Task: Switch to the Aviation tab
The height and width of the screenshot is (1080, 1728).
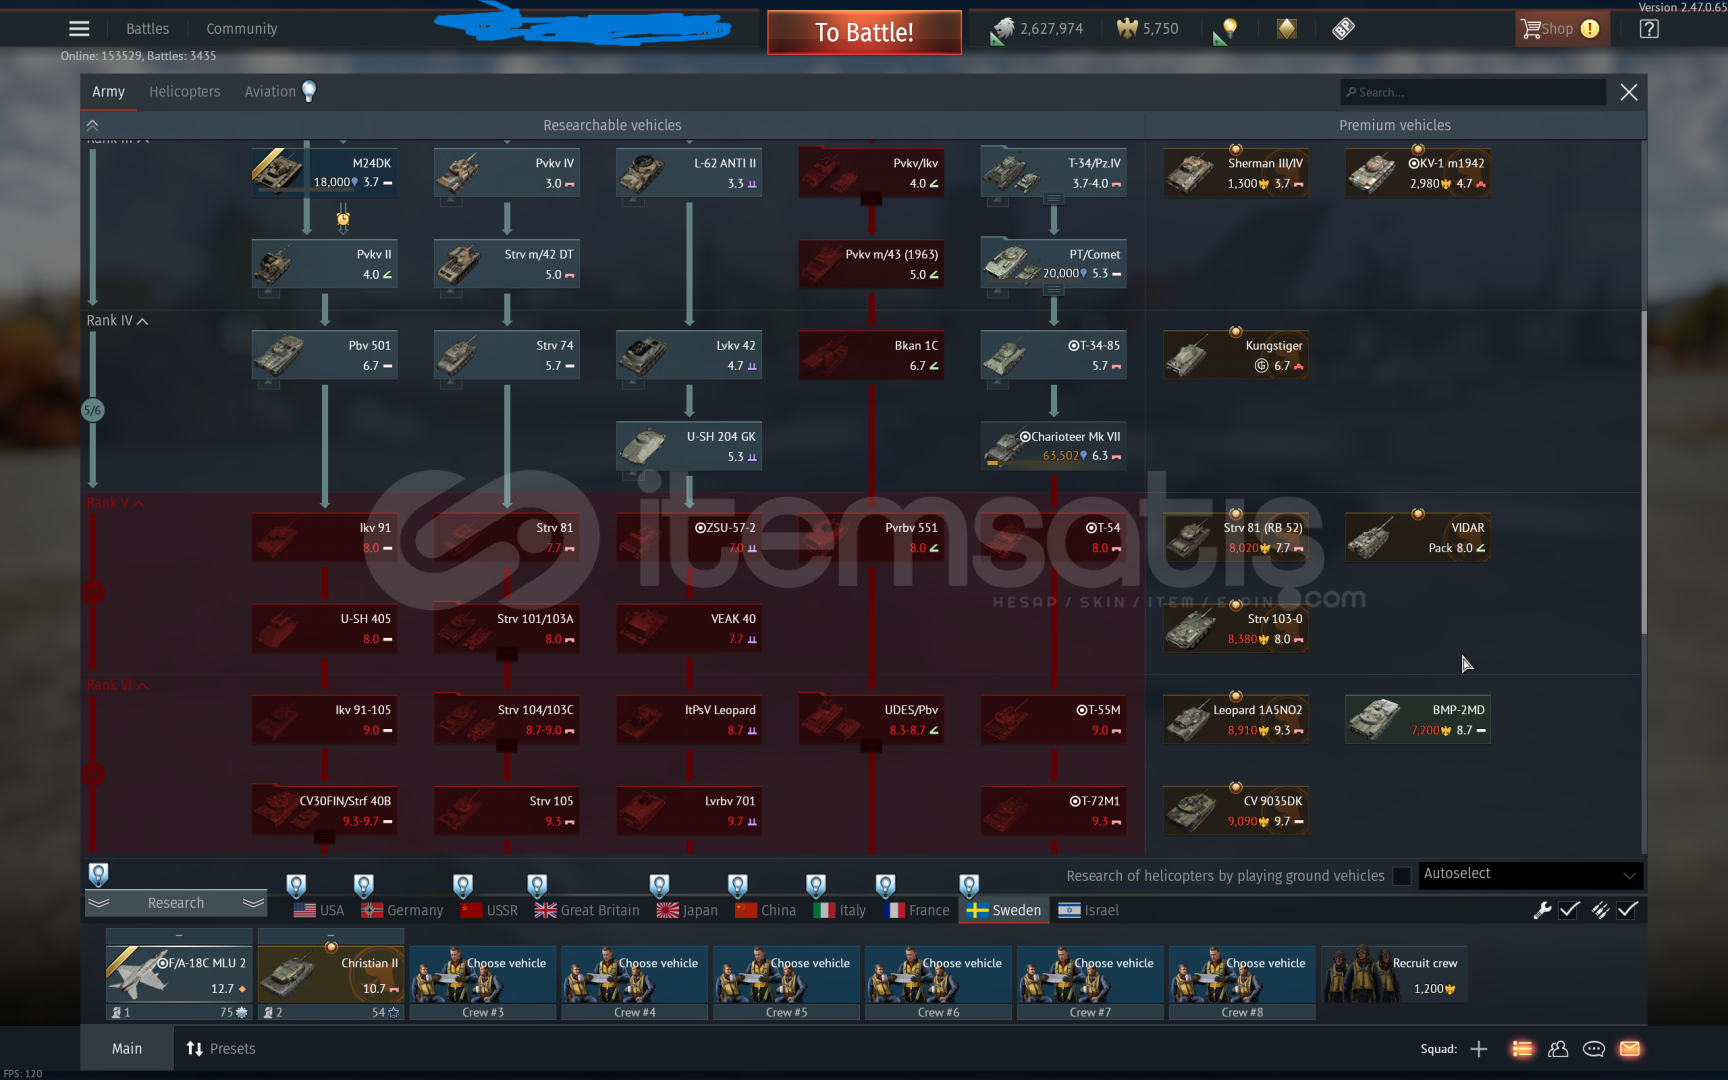Action: point(270,92)
